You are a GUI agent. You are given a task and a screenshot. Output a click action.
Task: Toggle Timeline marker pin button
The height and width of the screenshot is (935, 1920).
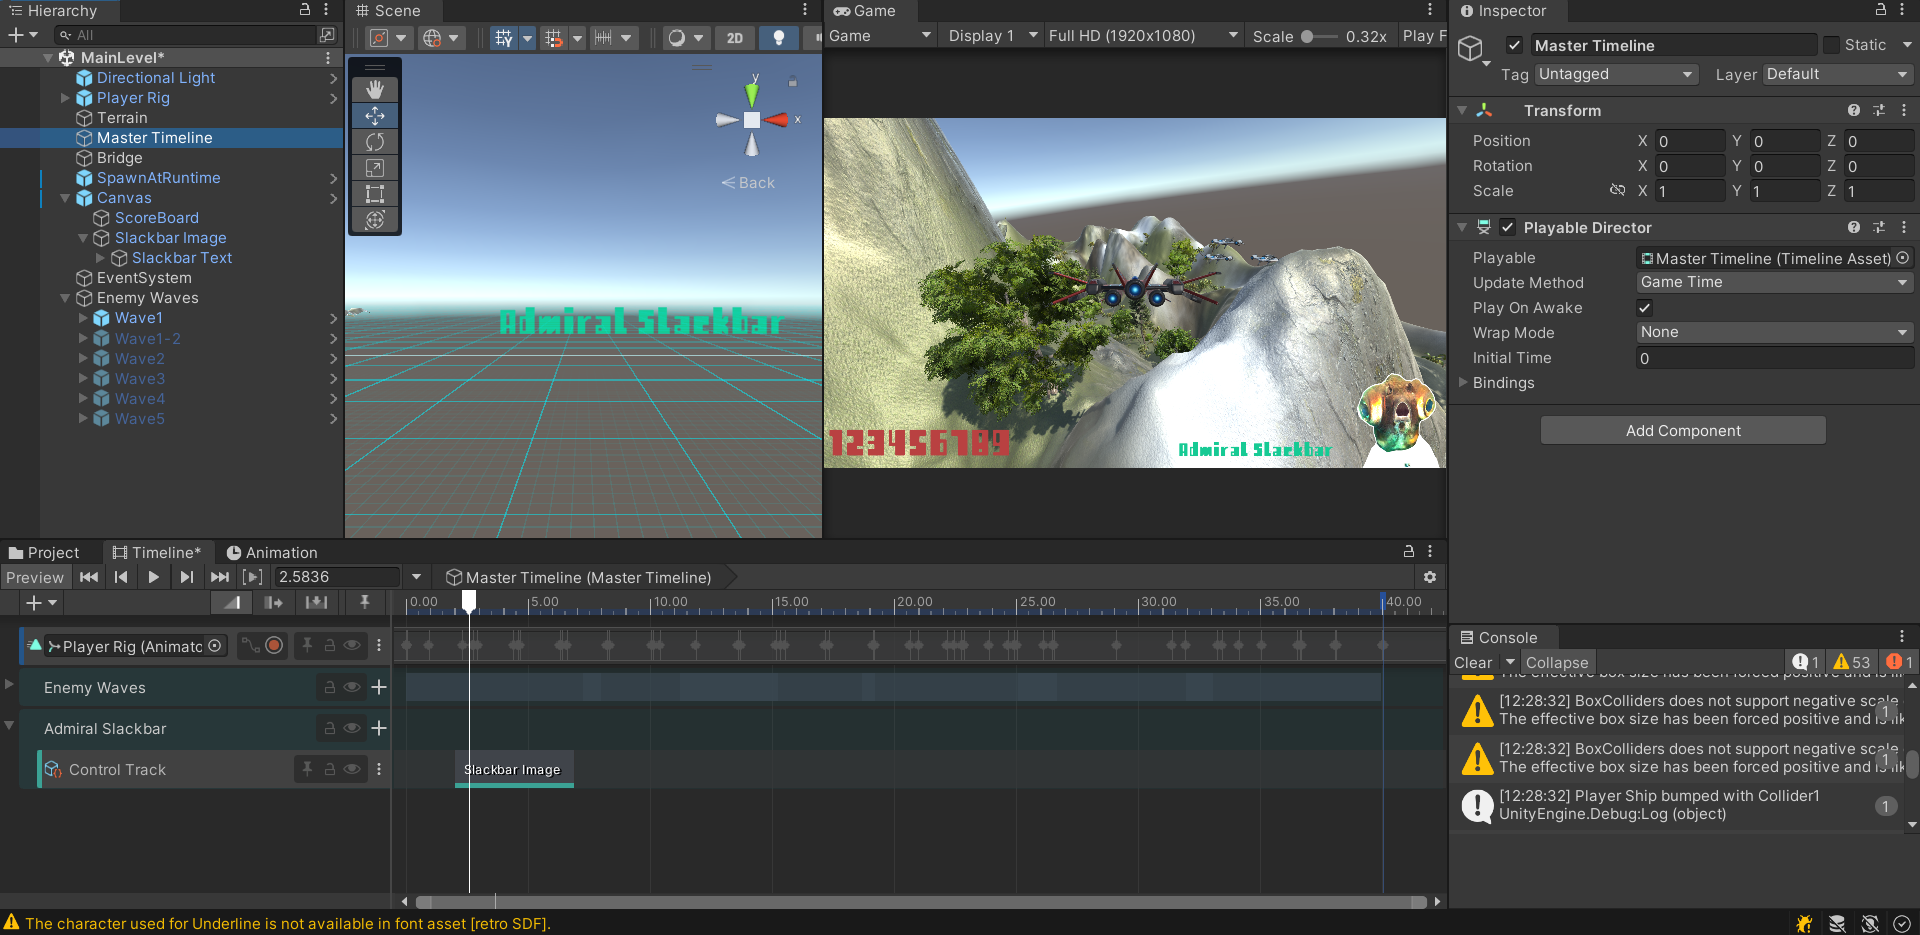click(365, 602)
